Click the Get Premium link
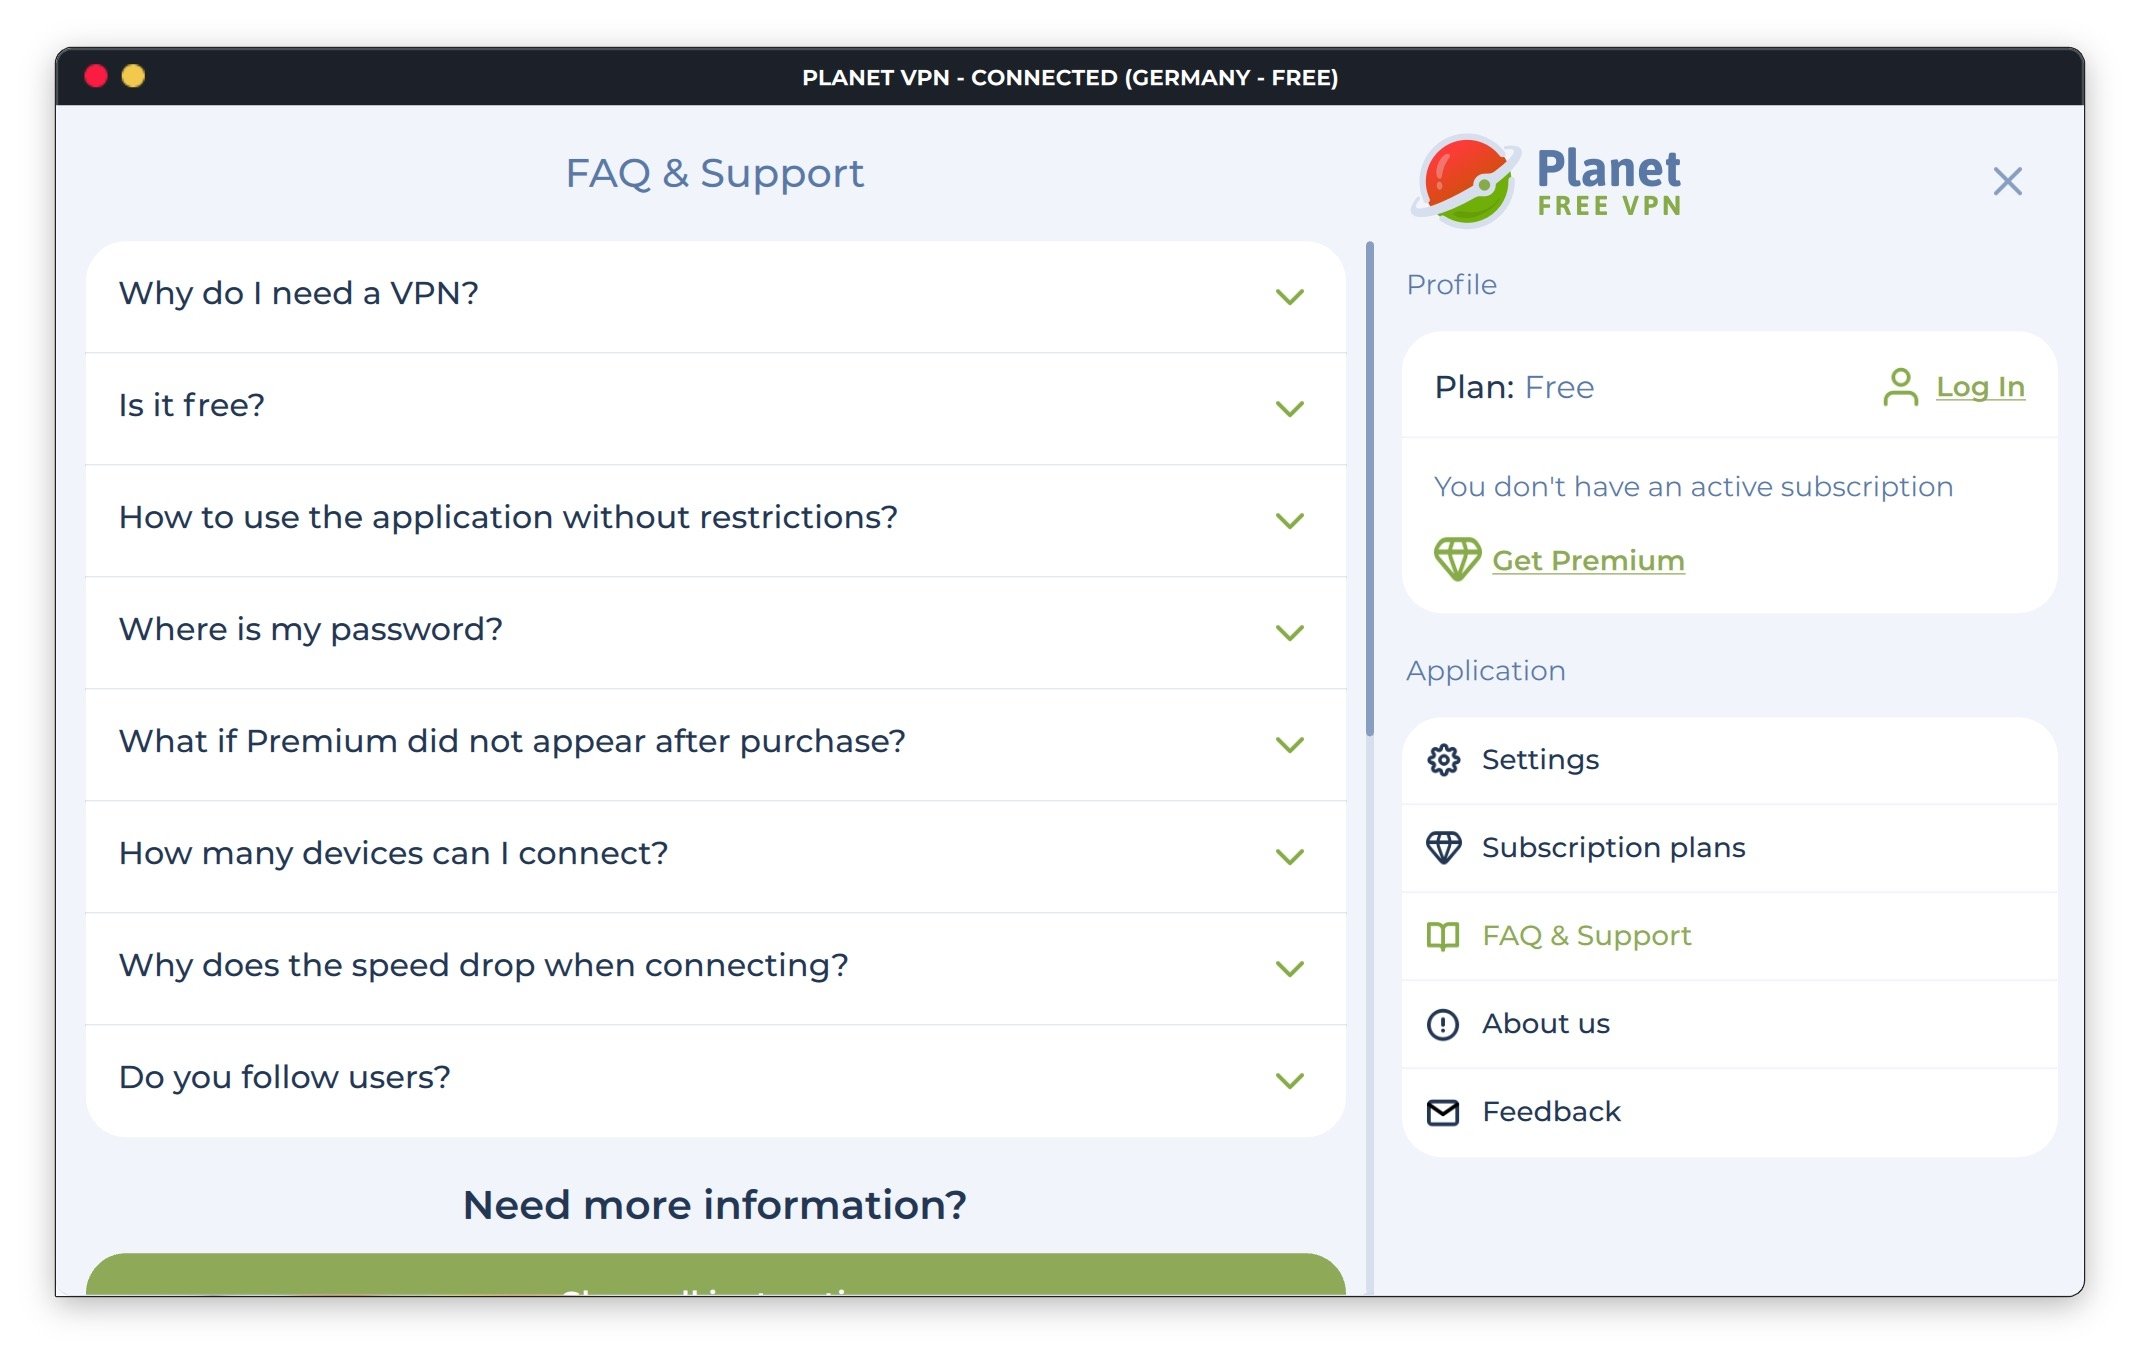2140x1360 pixels. click(x=1587, y=560)
